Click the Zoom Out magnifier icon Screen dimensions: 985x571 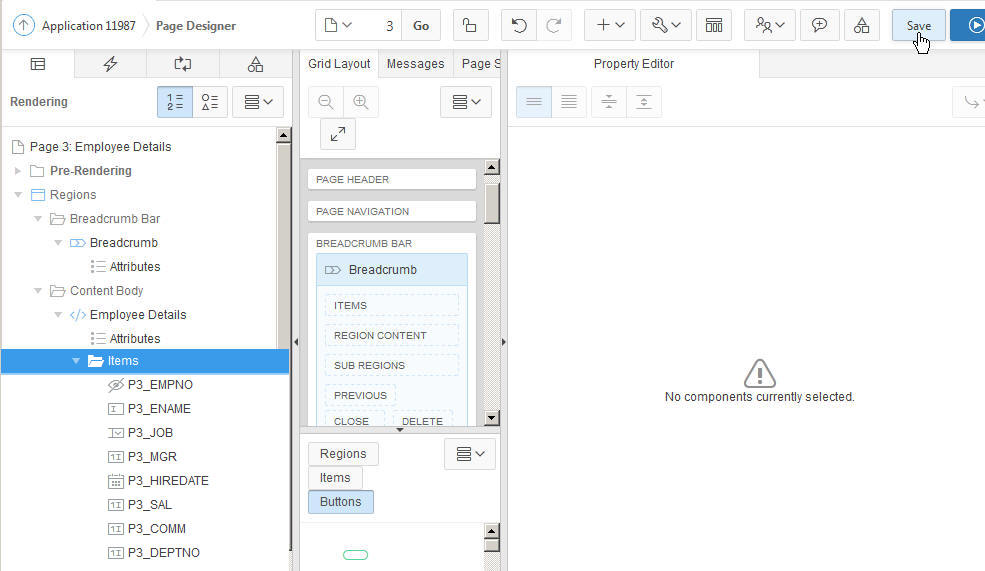[x=325, y=102]
